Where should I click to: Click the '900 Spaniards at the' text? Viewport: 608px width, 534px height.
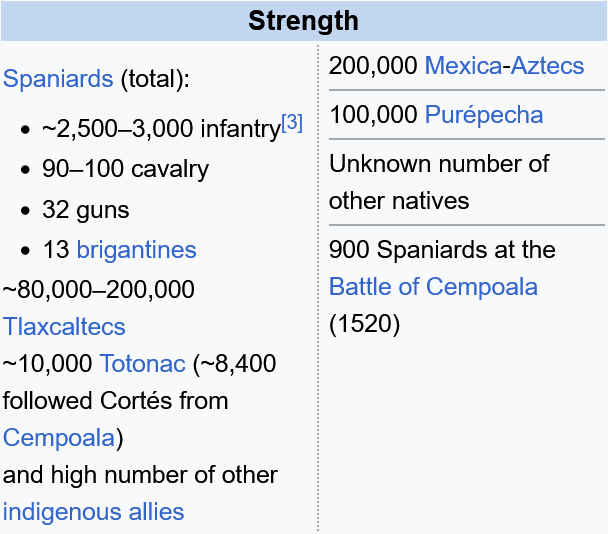(x=442, y=249)
